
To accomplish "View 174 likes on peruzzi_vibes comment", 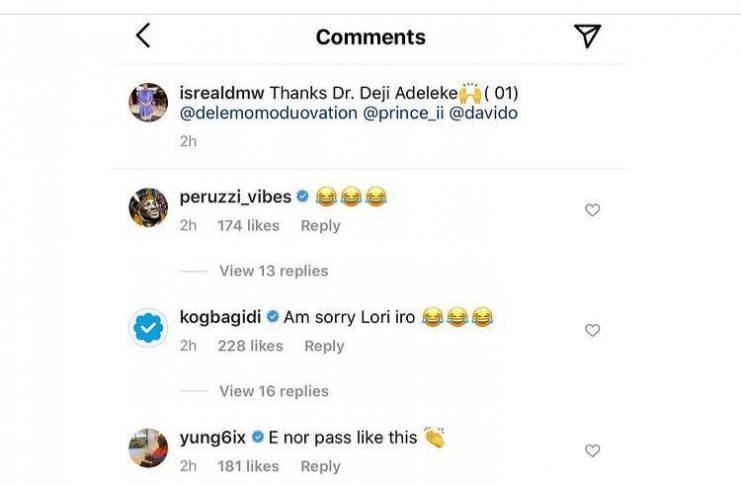I will coord(248,226).
